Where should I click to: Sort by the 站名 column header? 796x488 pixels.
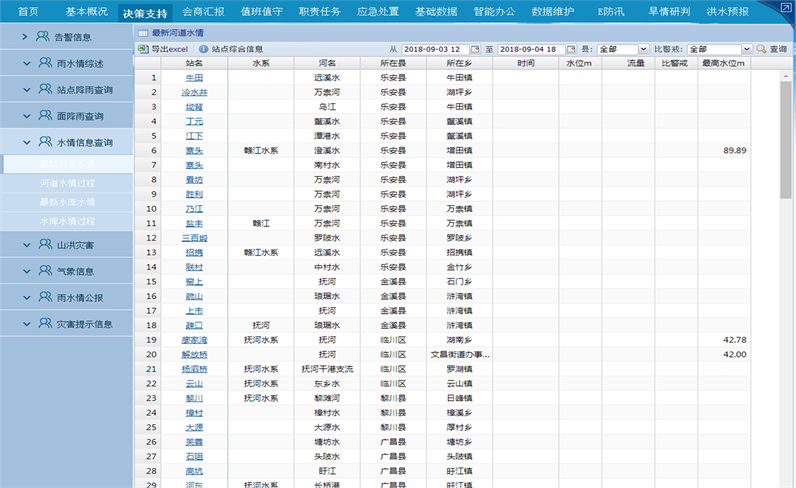[194, 63]
